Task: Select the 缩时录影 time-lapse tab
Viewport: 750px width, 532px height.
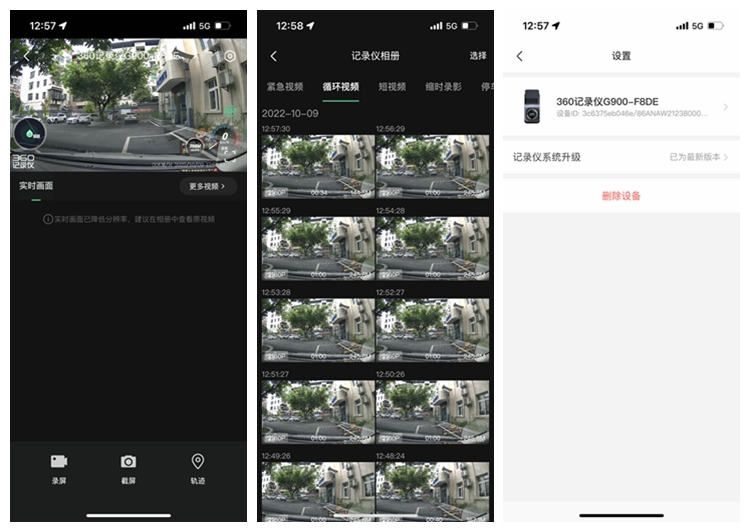Action: click(x=443, y=87)
